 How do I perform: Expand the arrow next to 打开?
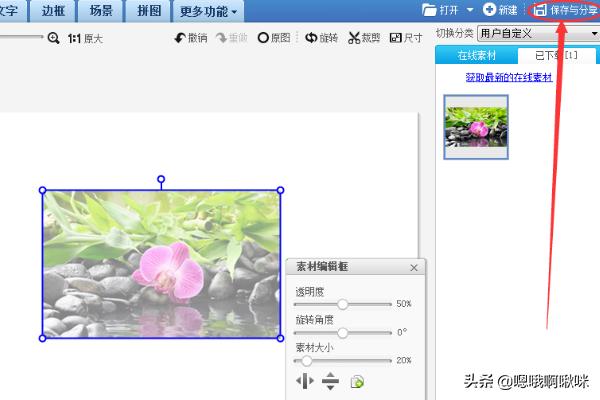pyautogui.click(x=470, y=10)
